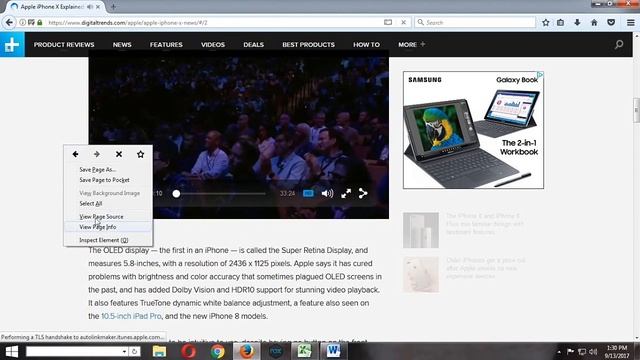The height and width of the screenshot is (360, 640).
Task: Open FEATURES nav item
Action: point(166,44)
